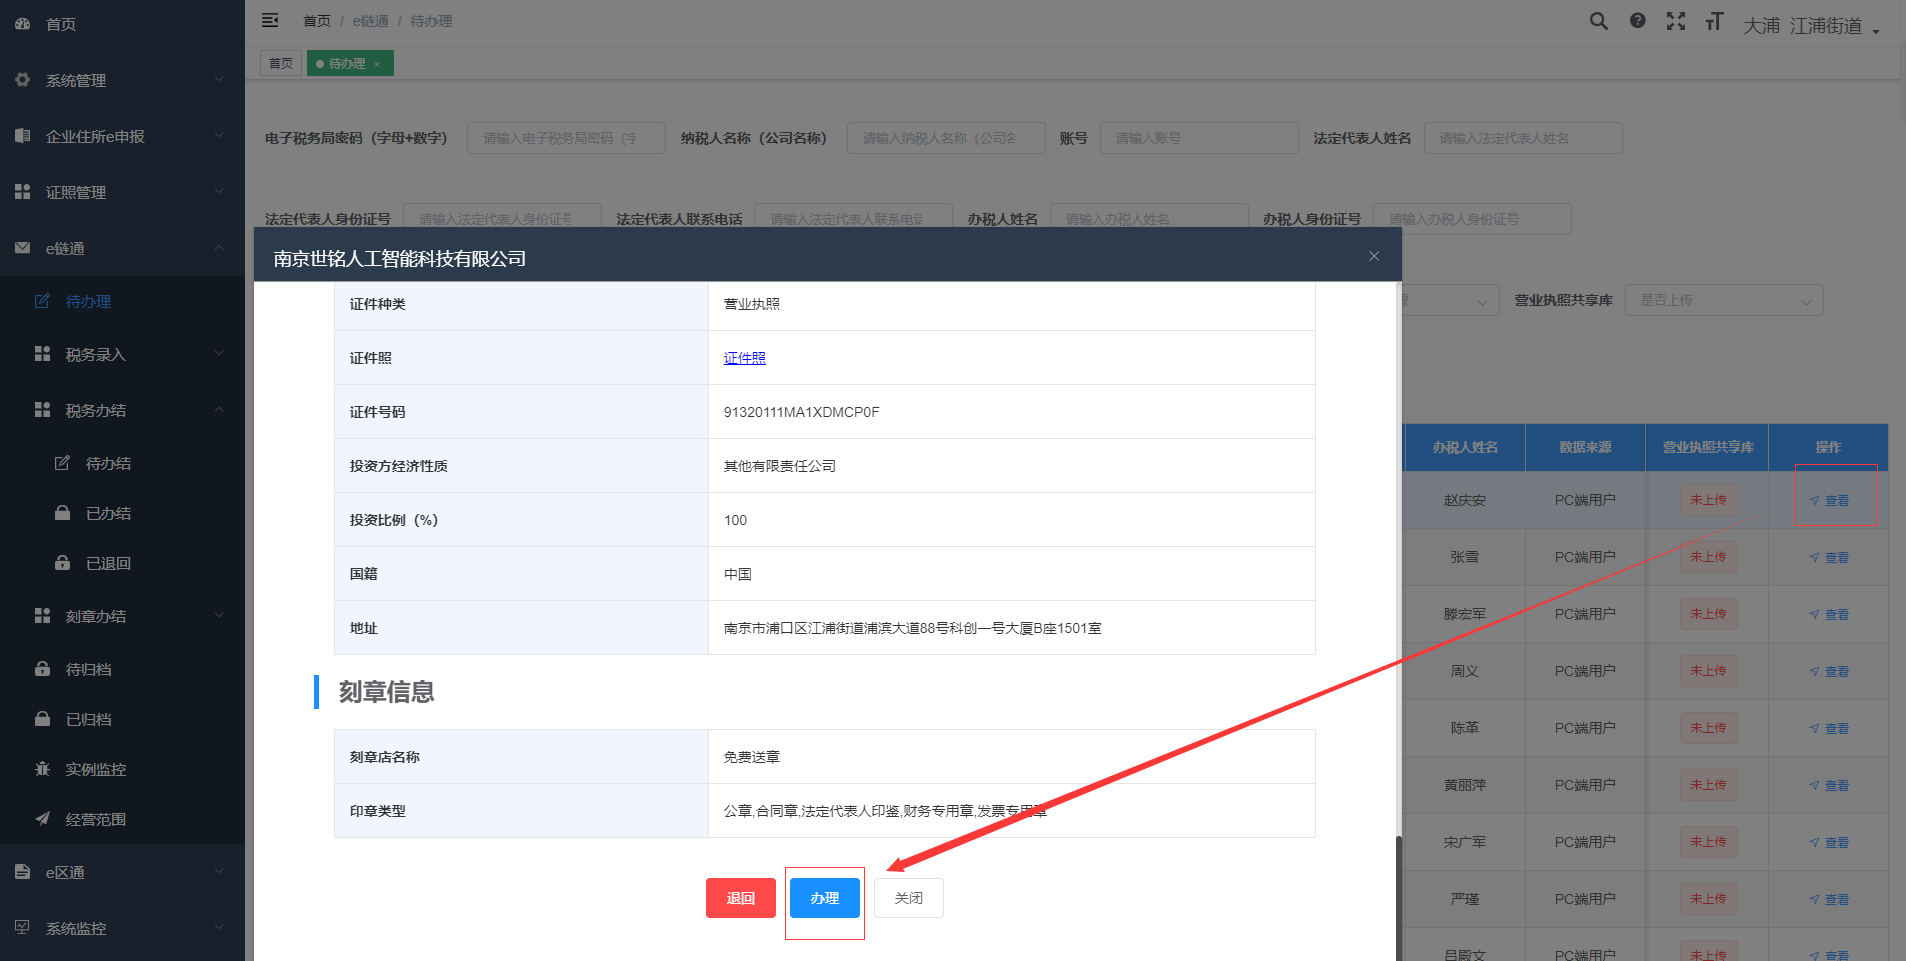The height and width of the screenshot is (961, 1906).
Task: Collapse the e链通 menu chevron
Action: [219, 247]
